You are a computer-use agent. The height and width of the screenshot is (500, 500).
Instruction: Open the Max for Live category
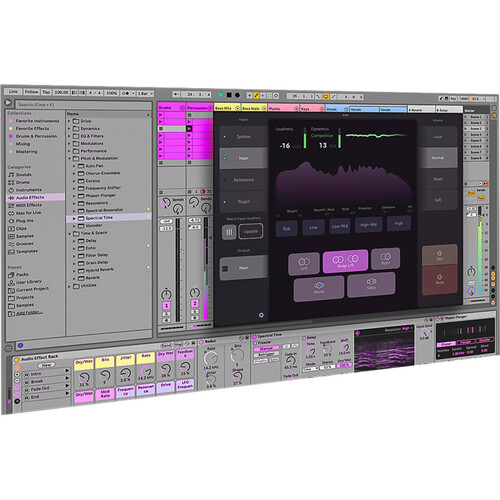[x=25, y=213]
